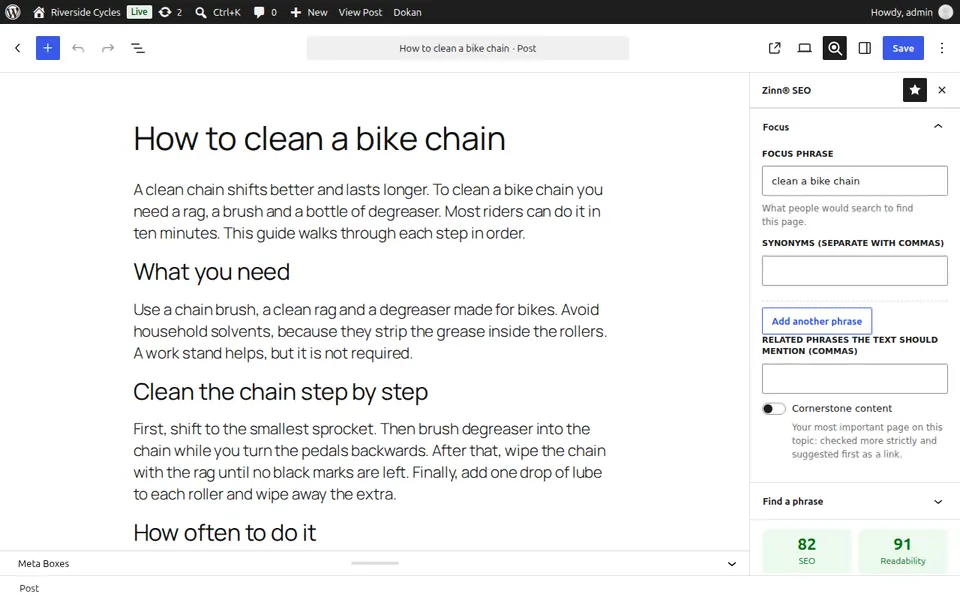The width and height of the screenshot is (960, 600).
Task: Click the "Clean the chain step by step" heading
Action: click(280, 392)
